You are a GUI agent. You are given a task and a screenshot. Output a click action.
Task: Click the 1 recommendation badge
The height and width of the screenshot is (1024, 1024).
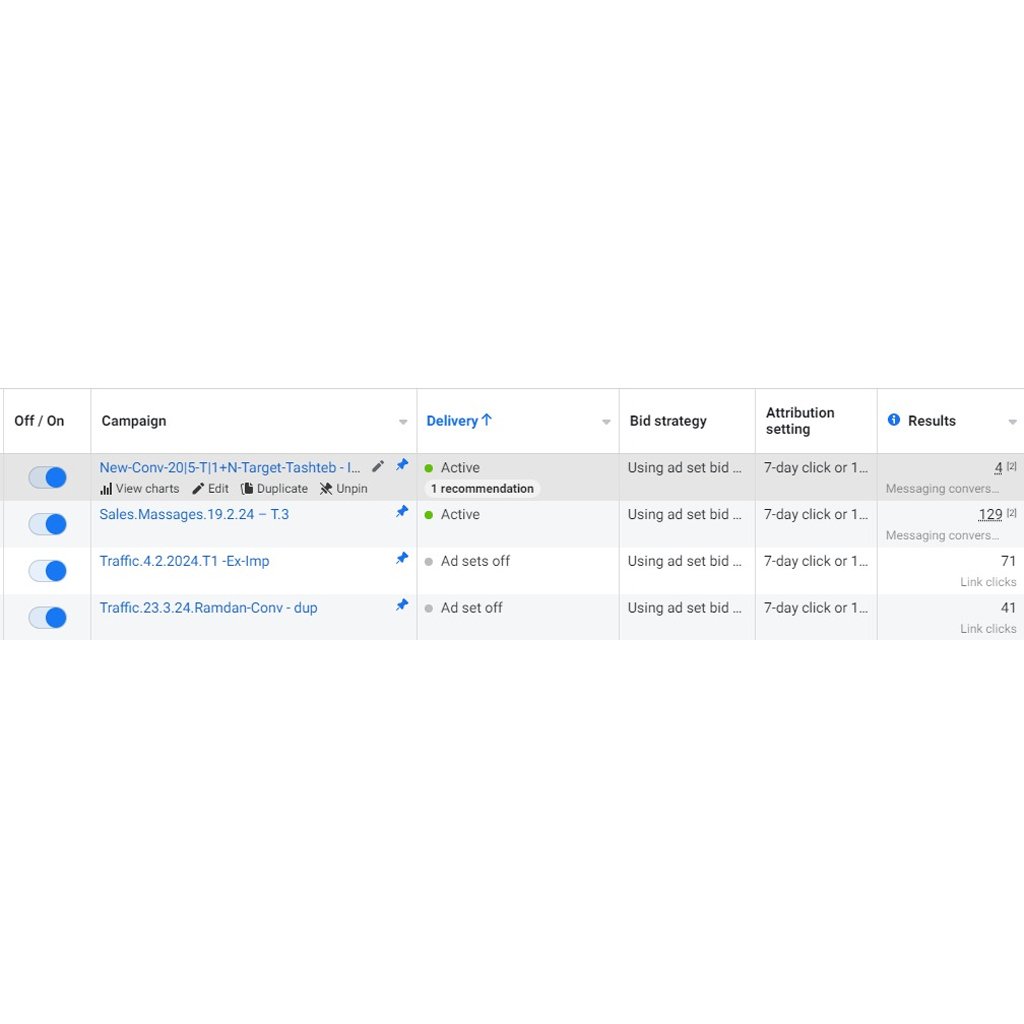pos(482,488)
